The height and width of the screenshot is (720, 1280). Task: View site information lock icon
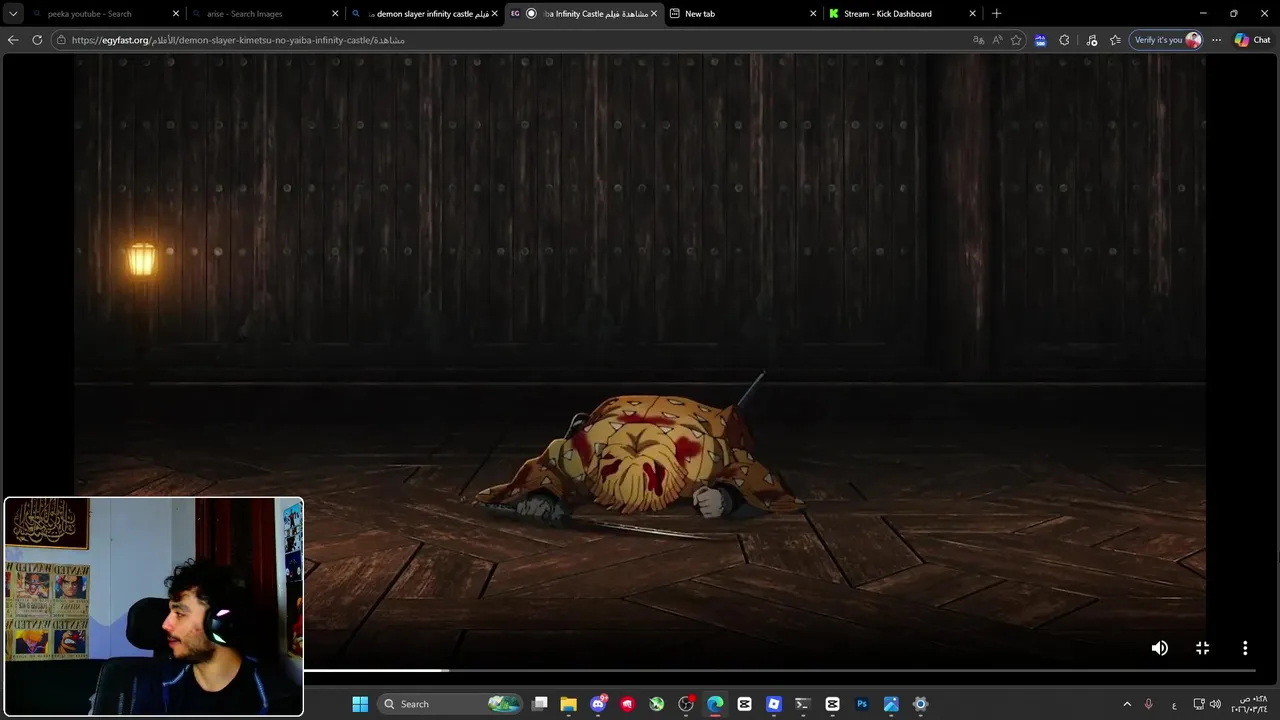click(61, 40)
